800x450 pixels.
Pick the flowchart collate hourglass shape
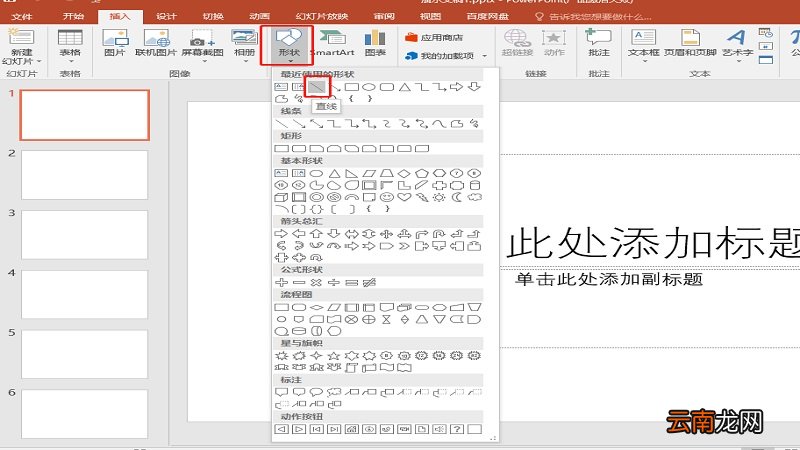(x=387, y=319)
